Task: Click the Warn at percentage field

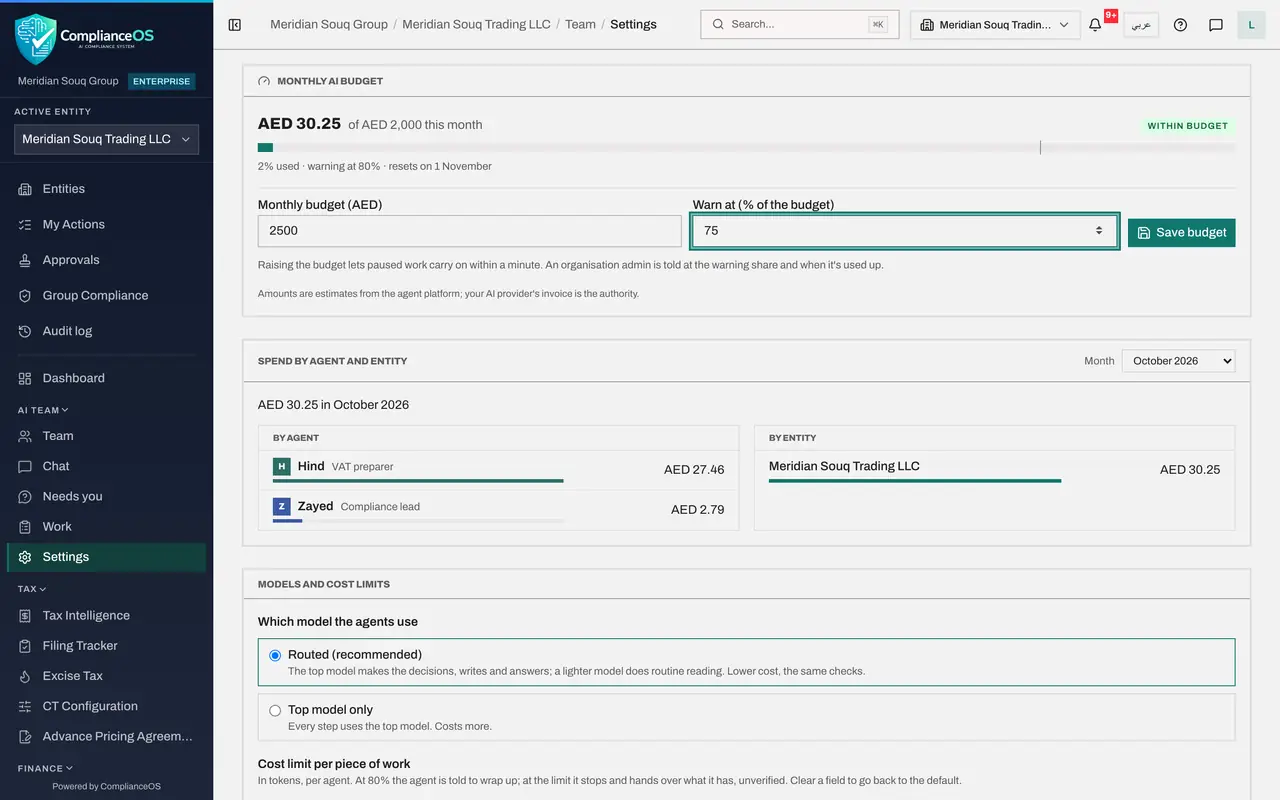Action: pyautogui.click(x=904, y=231)
